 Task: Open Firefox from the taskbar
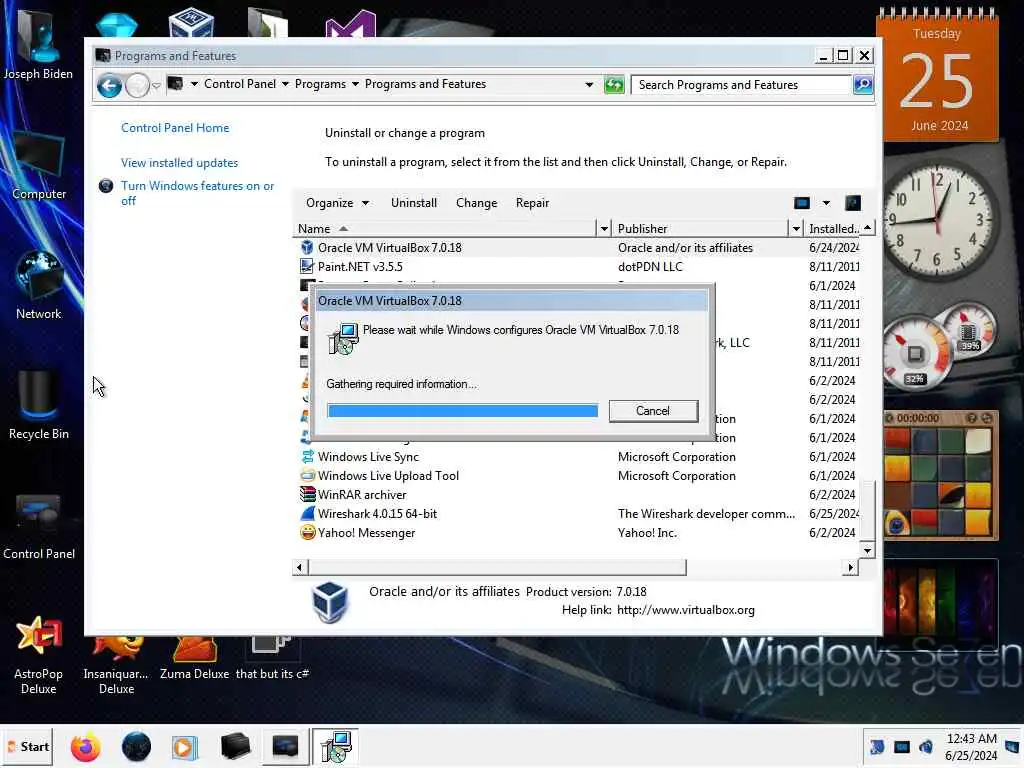[86, 746]
